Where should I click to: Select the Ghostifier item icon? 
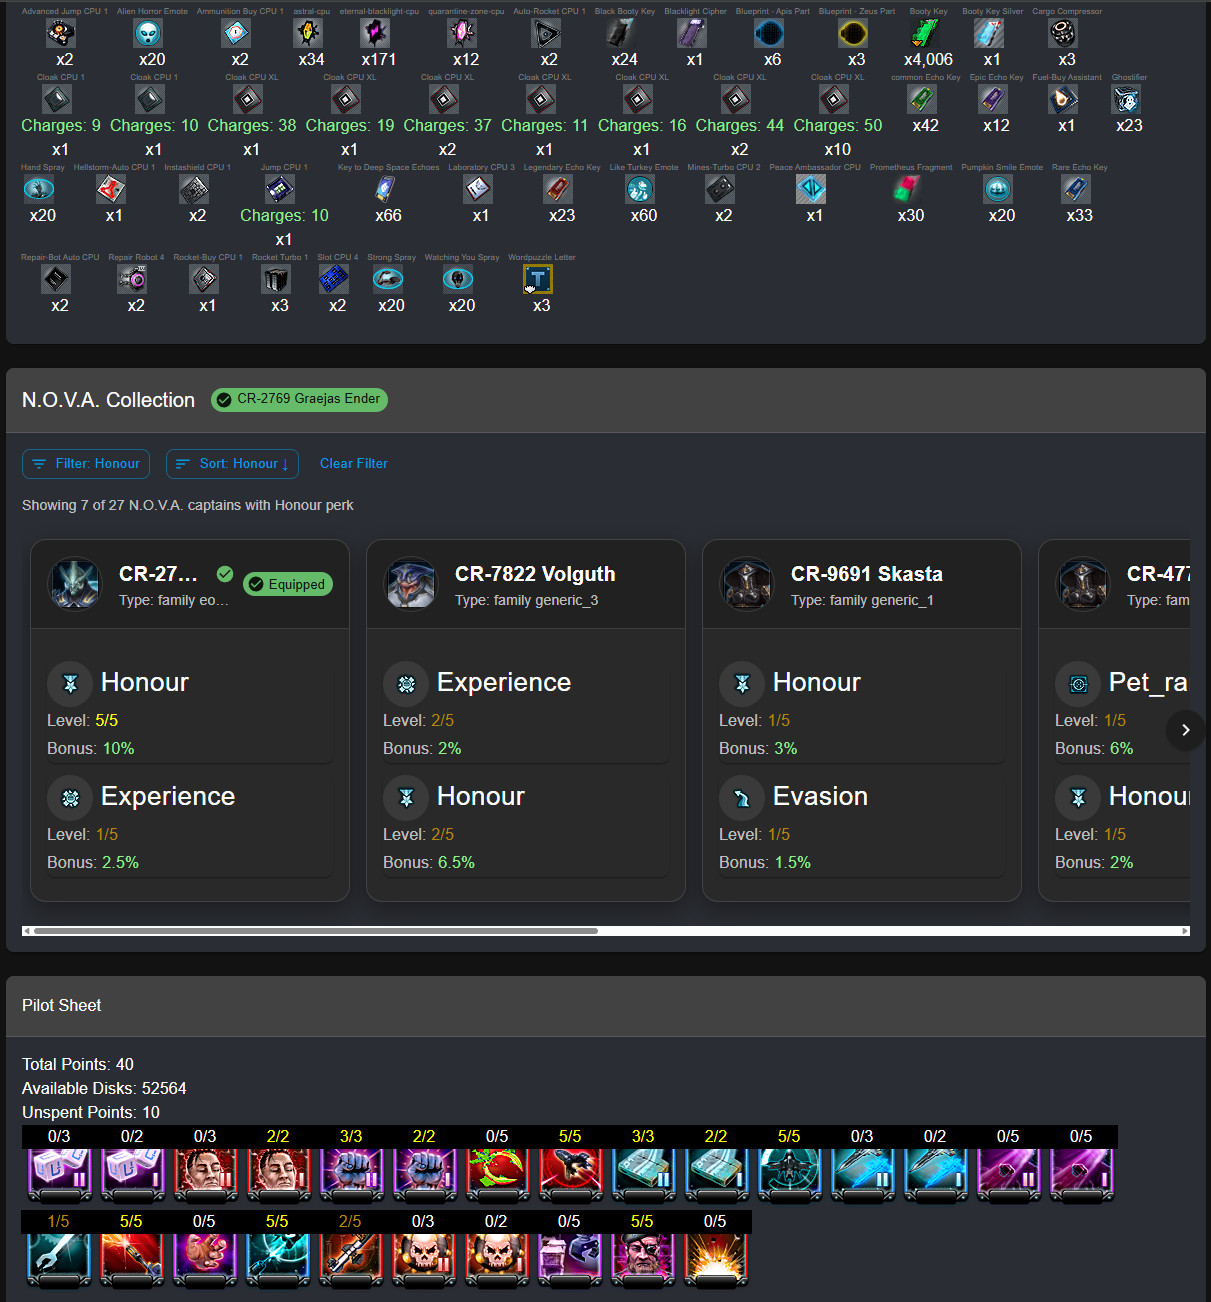(x=1126, y=100)
